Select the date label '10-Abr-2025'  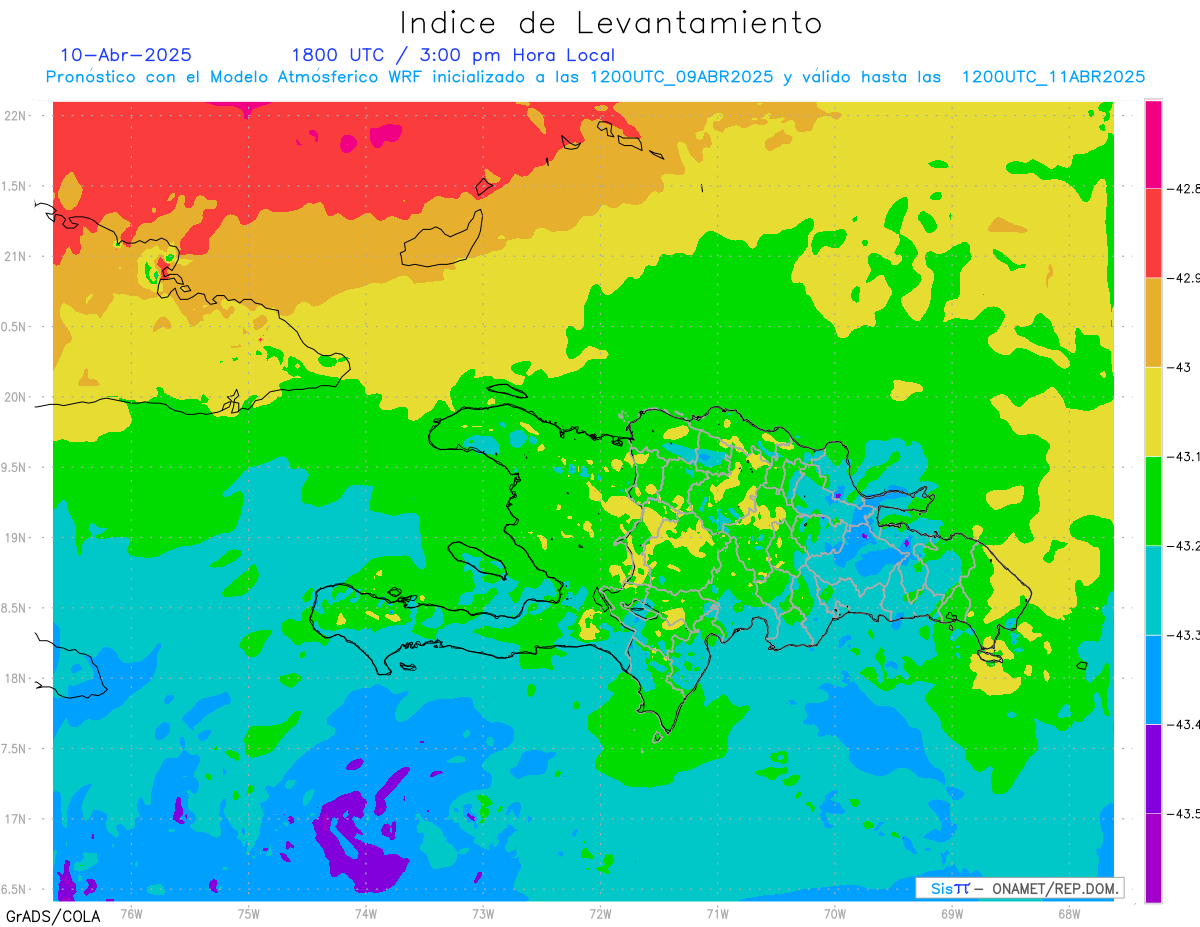click(x=126, y=55)
